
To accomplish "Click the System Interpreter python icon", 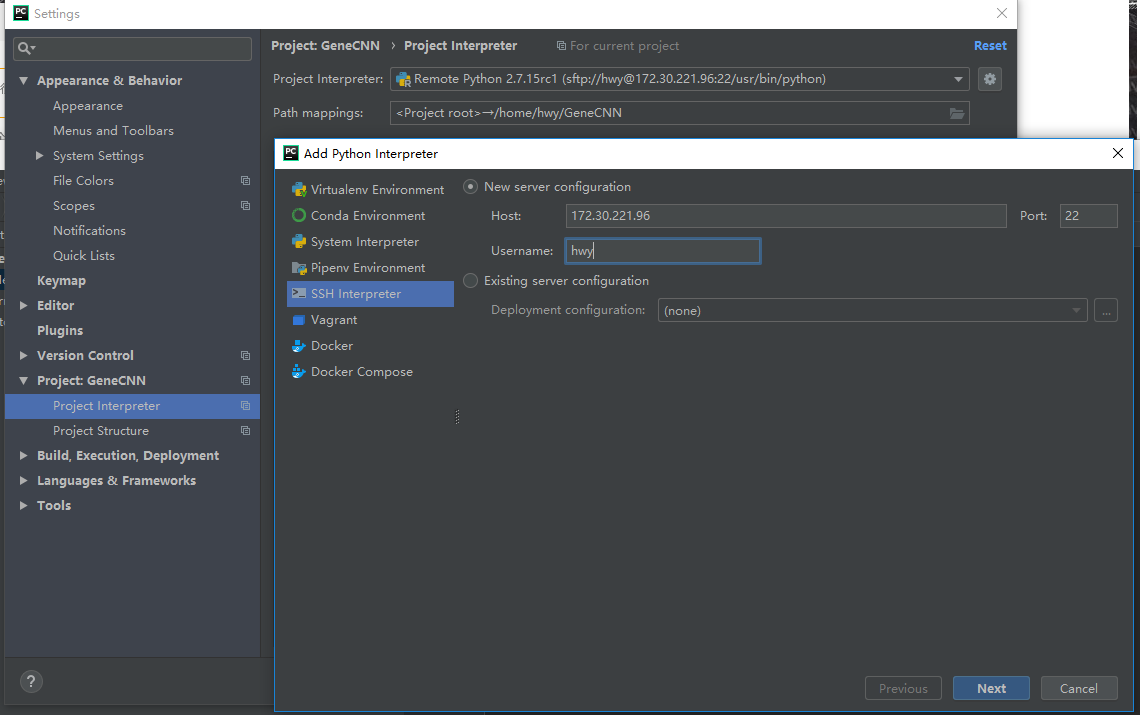I will 299,241.
